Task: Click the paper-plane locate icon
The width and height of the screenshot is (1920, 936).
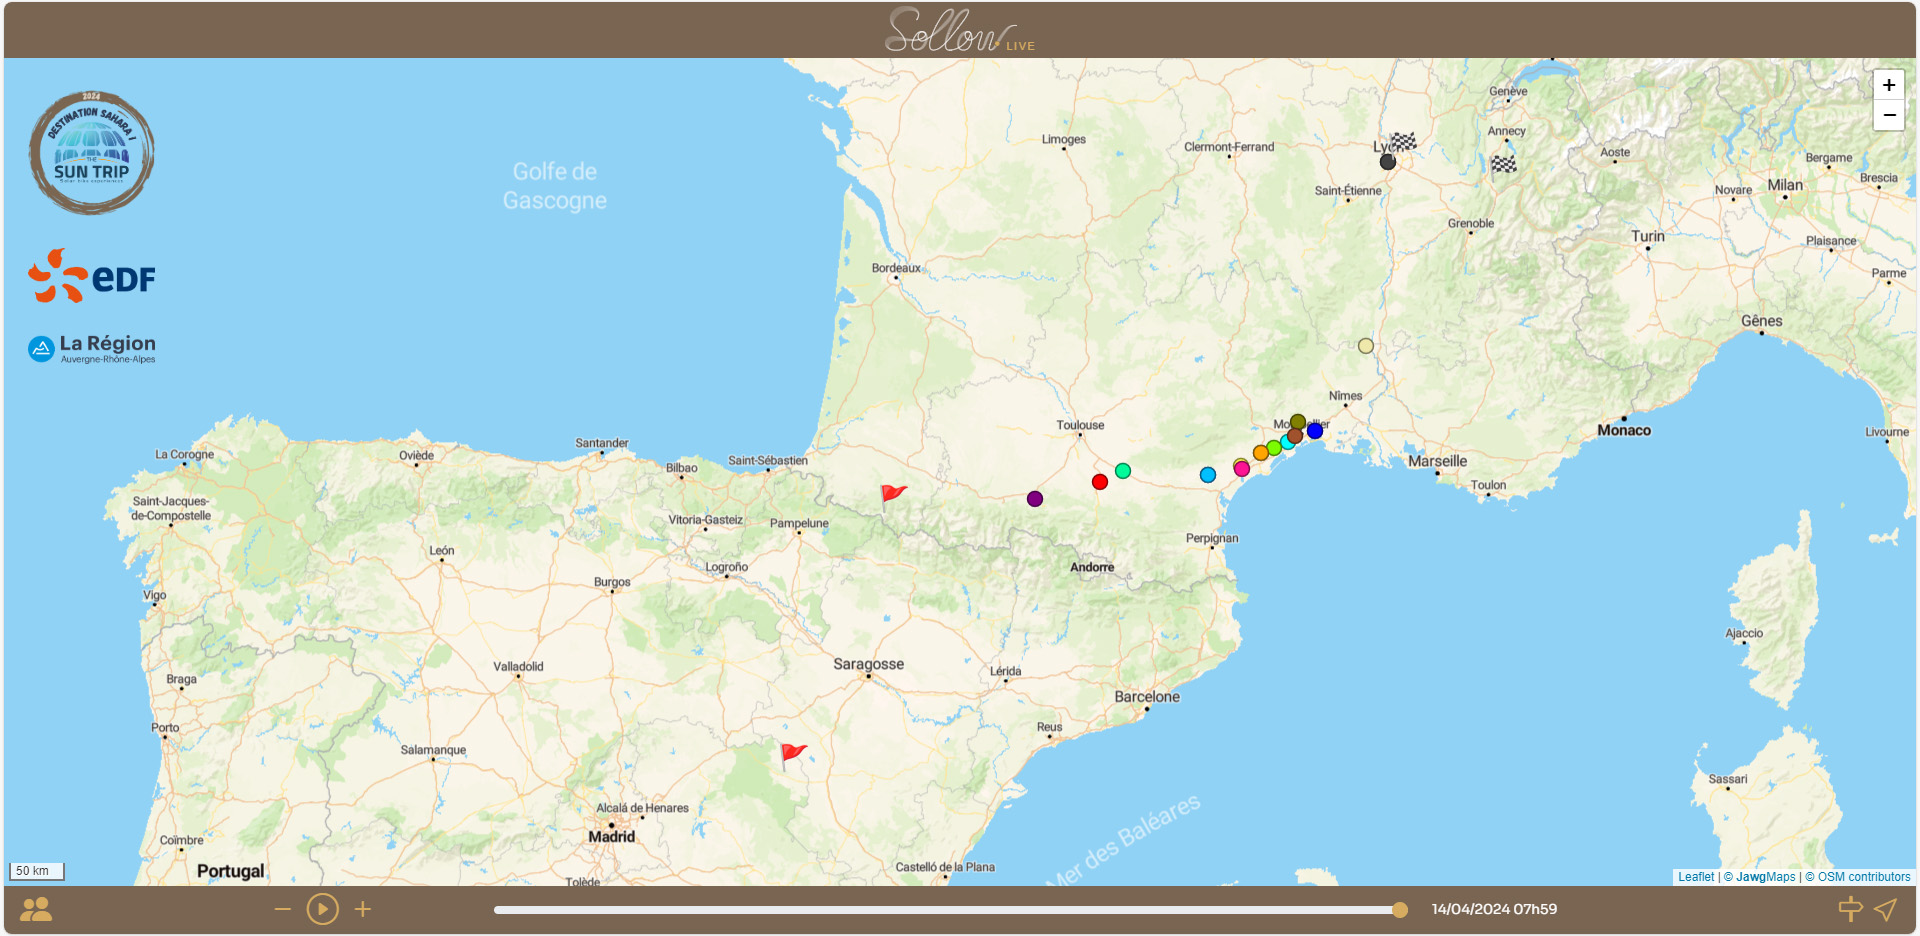Action: 1885,909
